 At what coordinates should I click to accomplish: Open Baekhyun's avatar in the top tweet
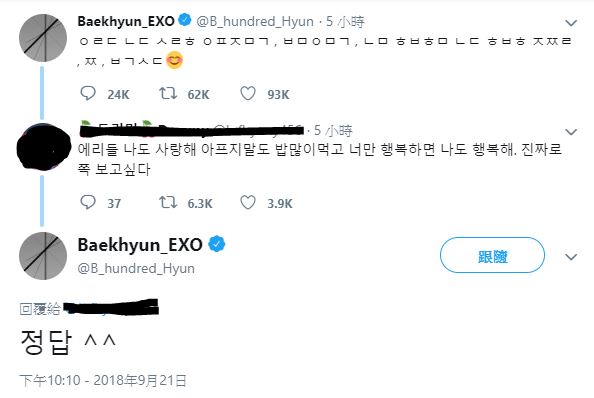(x=43, y=38)
